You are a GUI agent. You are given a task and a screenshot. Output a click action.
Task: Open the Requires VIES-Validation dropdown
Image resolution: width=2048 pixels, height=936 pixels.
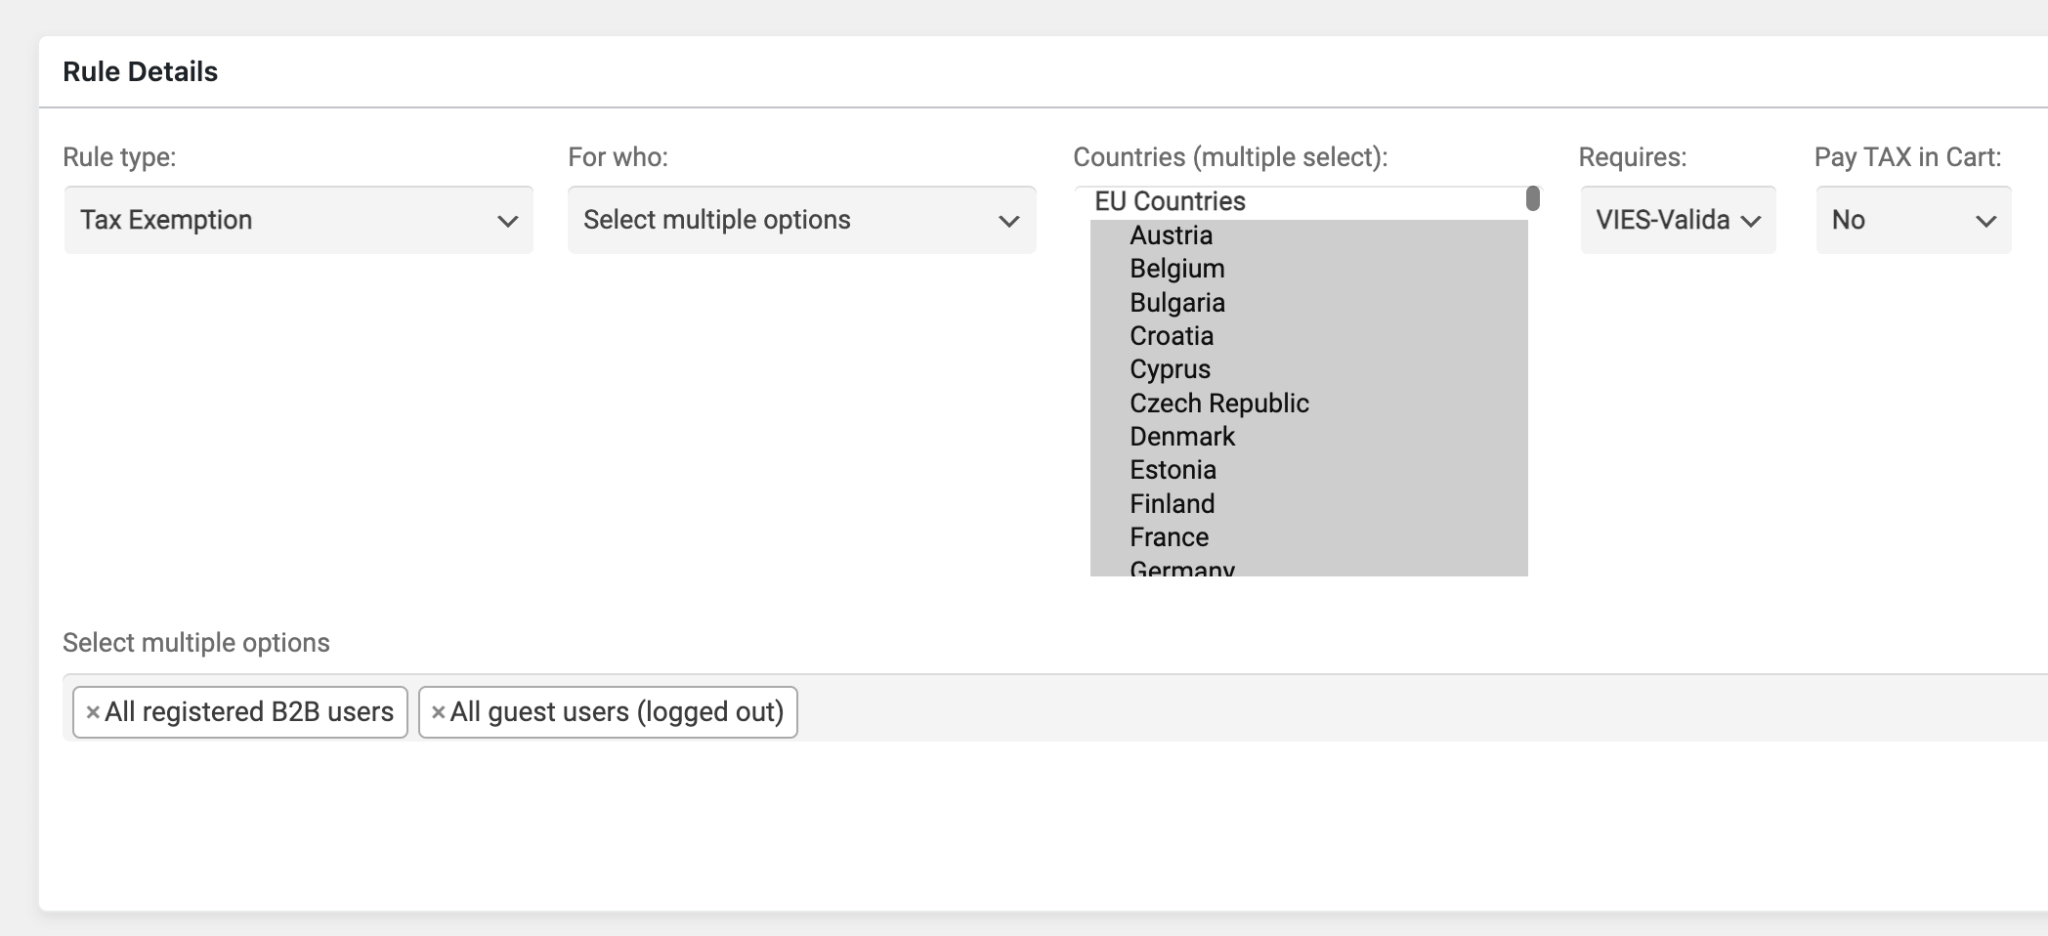1677,220
